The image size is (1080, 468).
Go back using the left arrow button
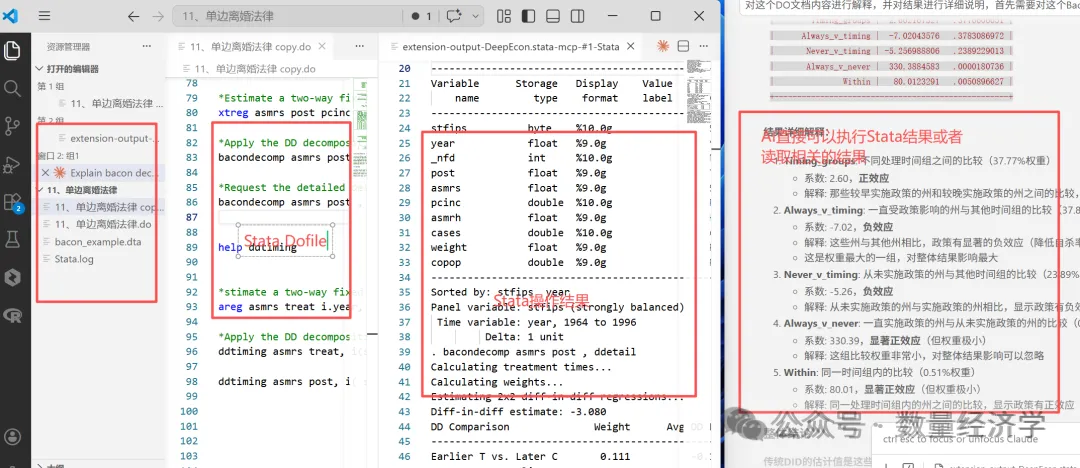click(134, 16)
